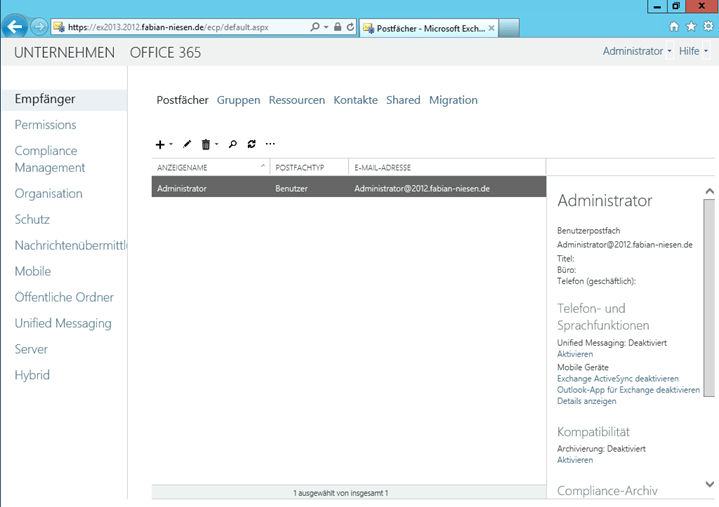Open Organisation in the sidebar
Image resolution: width=719 pixels, height=507 pixels.
(x=49, y=194)
